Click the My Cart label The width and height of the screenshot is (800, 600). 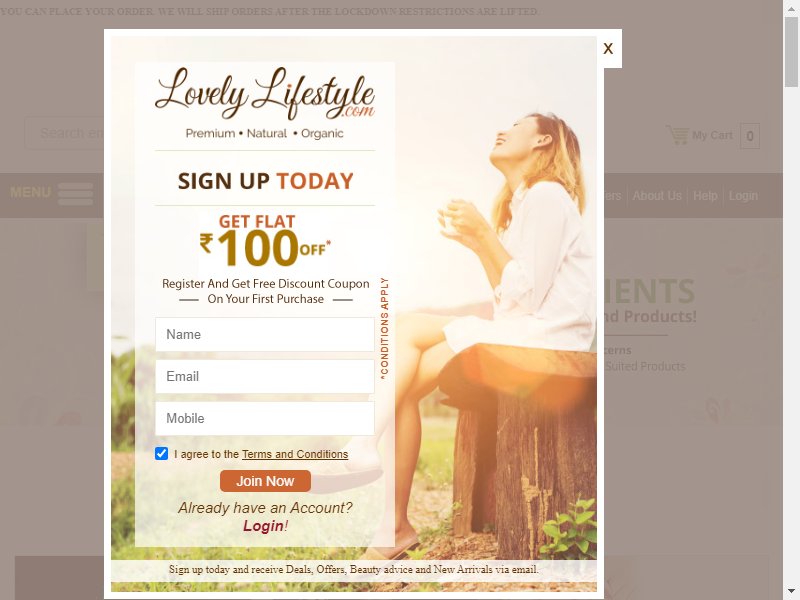click(x=712, y=135)
